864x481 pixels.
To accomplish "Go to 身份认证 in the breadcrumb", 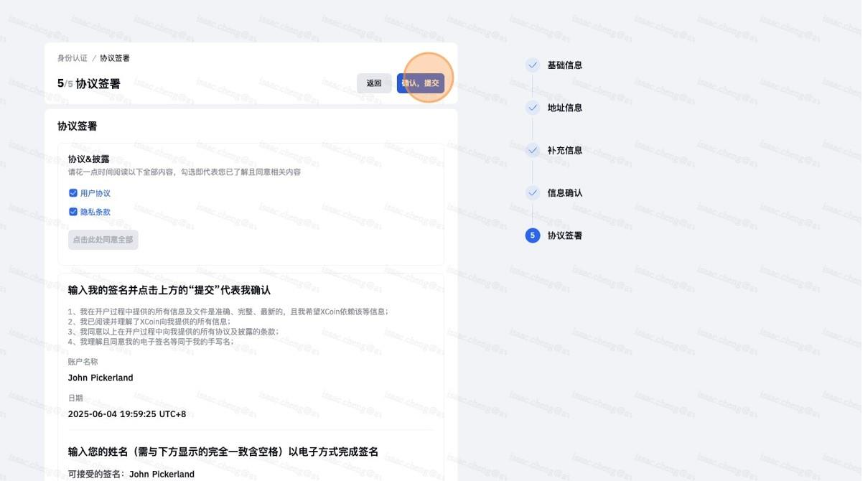I will pos(72,58).
